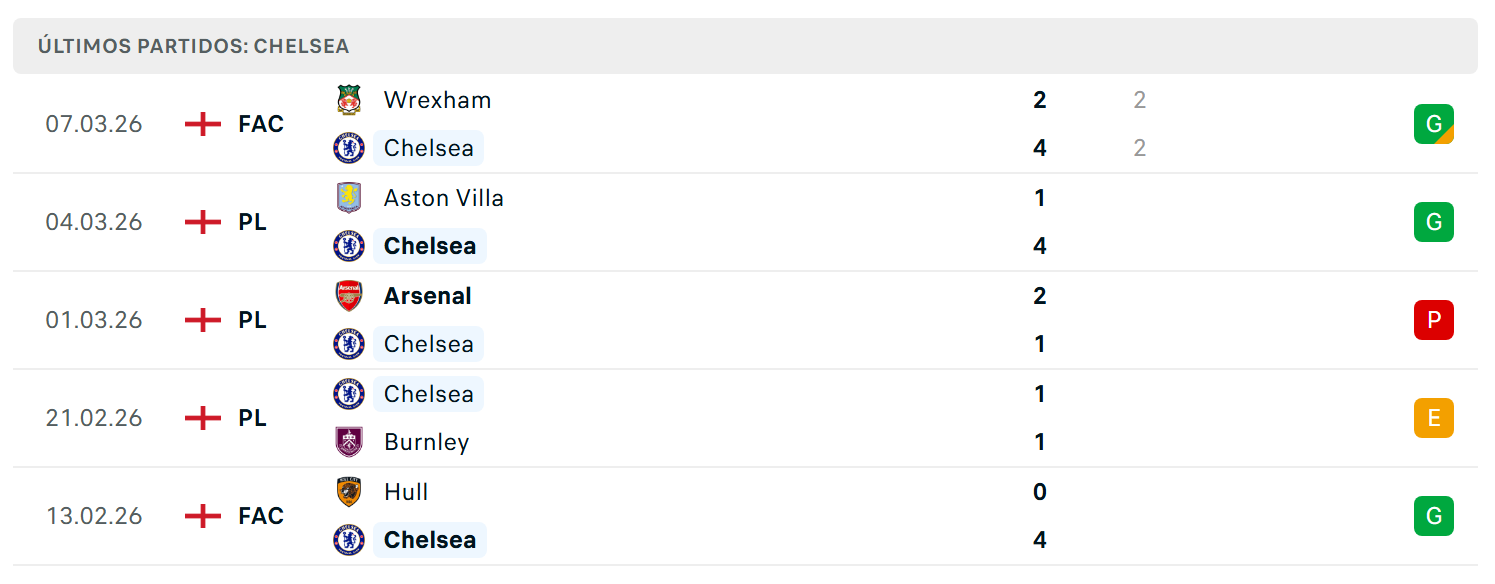Click the Burnley club crest icon

click(349, 442)
